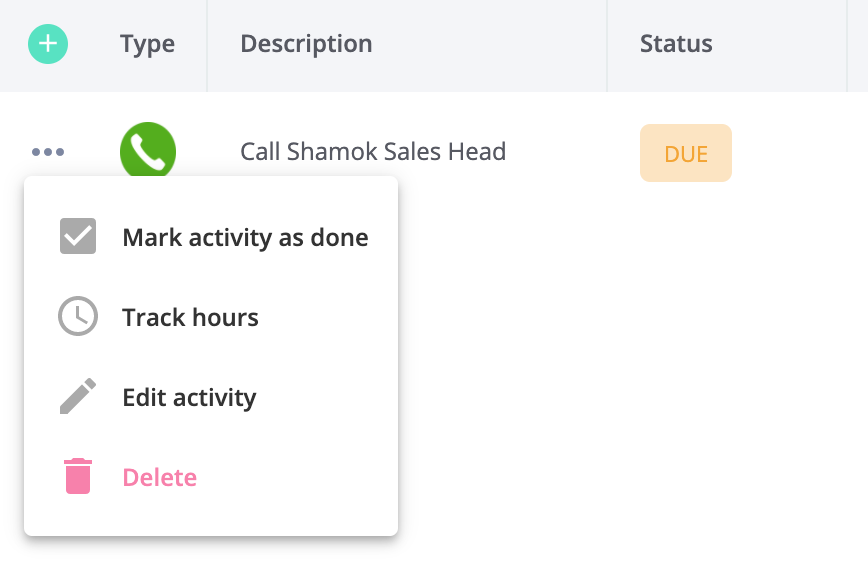Screen dimensions: 868x566
Task: Click the orange DUE status badge
Action: [x=686, y=153]
